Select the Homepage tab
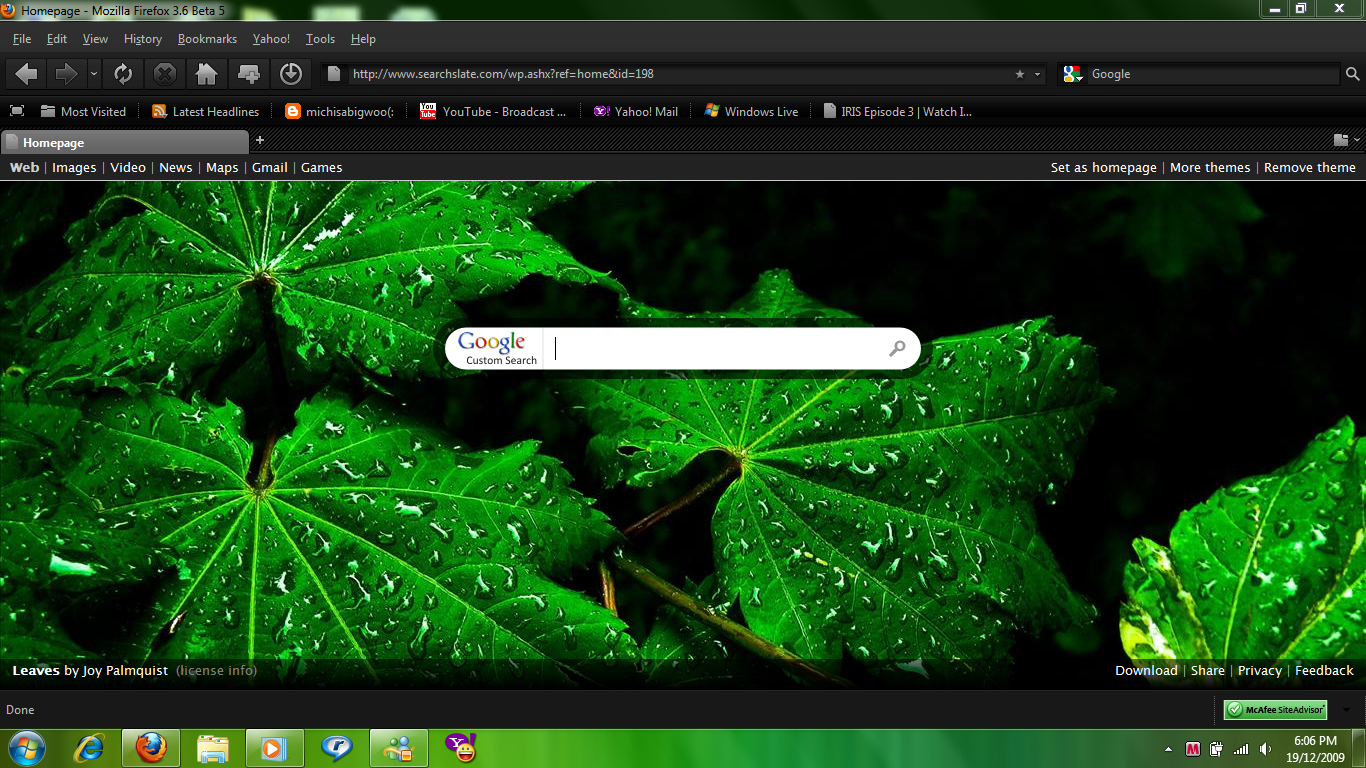Viewport: 1366px width, 768px height. [125, 142]
